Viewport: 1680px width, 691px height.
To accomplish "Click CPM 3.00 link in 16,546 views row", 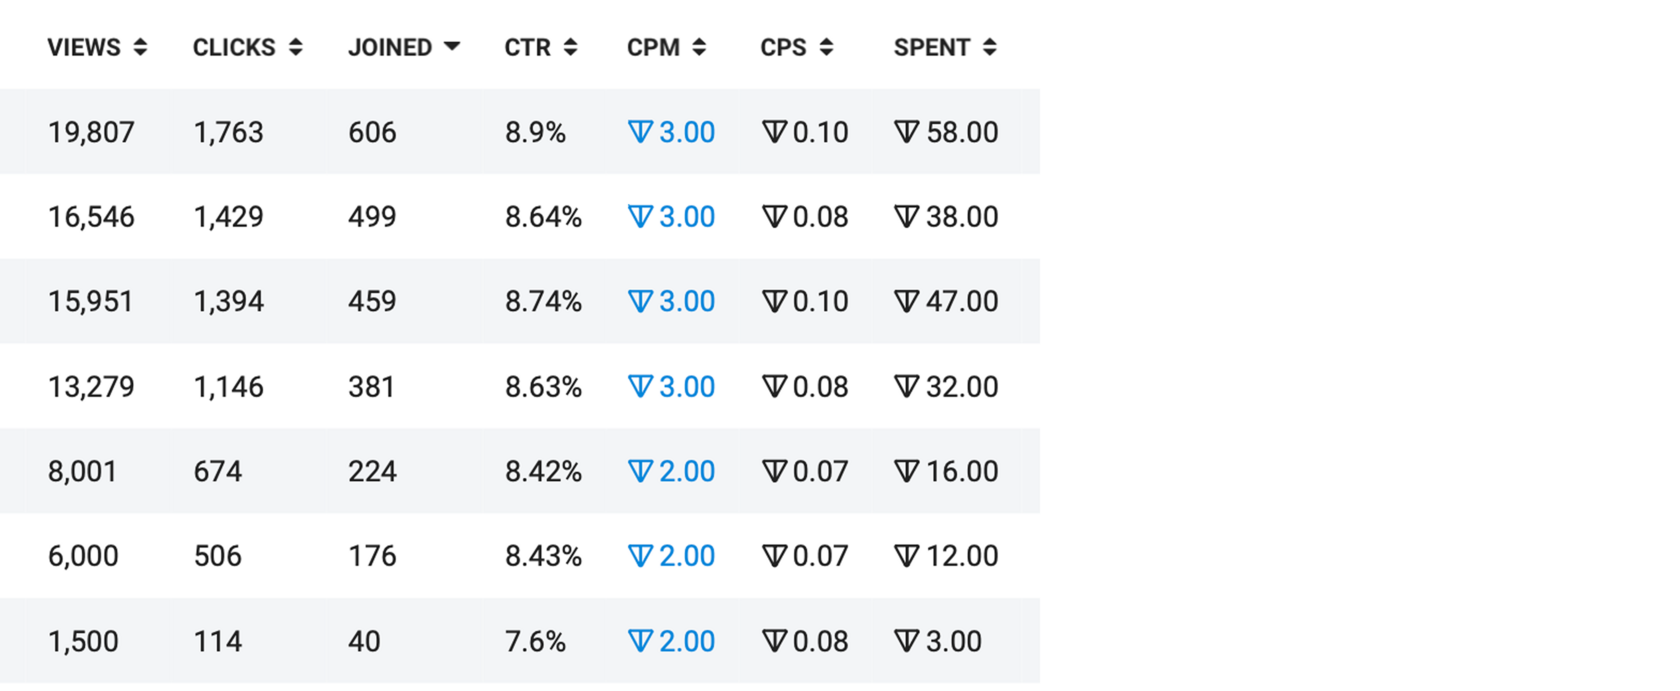I will click(x=671, y=217).
